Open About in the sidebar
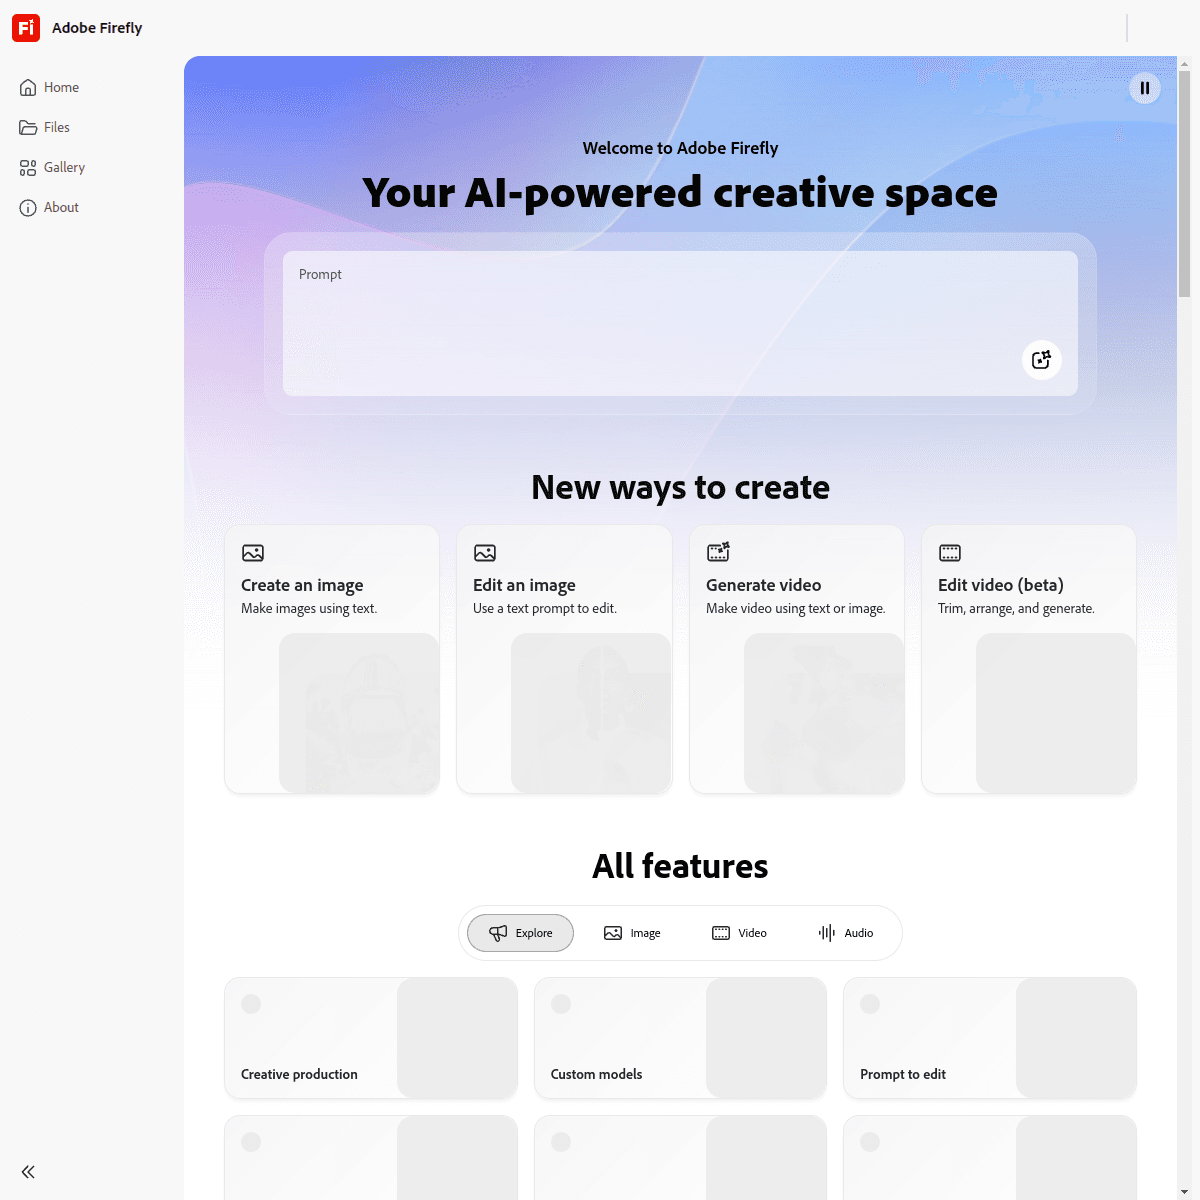Image resolution: width=1200 pixels, height=1200 pixels. [50, 207]
